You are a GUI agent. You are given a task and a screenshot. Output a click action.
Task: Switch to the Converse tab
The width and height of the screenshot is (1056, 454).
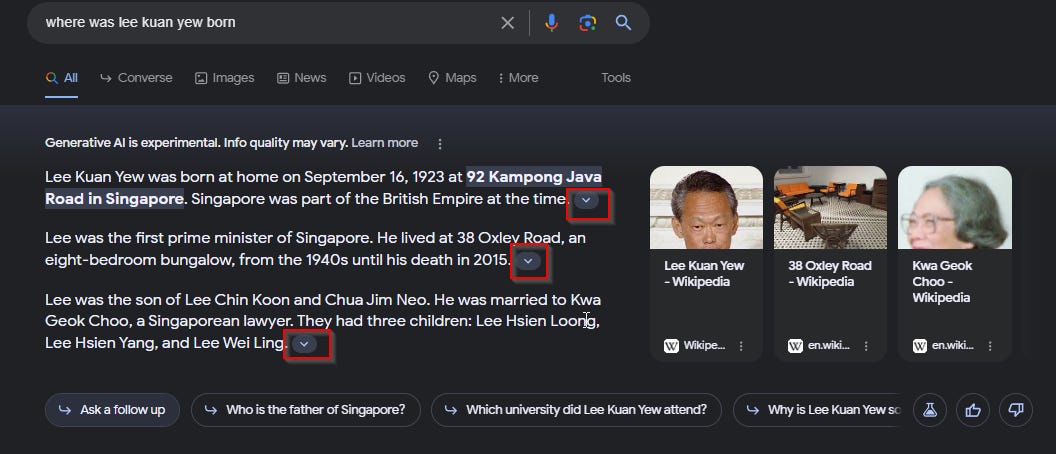(x=136, y=78)
